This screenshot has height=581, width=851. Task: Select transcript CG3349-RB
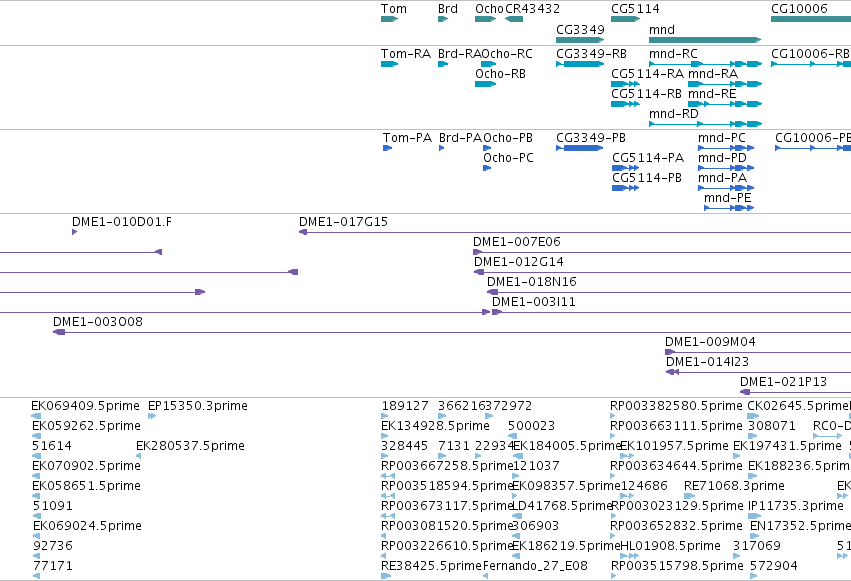pyautogui.click(x=580, y=64)
